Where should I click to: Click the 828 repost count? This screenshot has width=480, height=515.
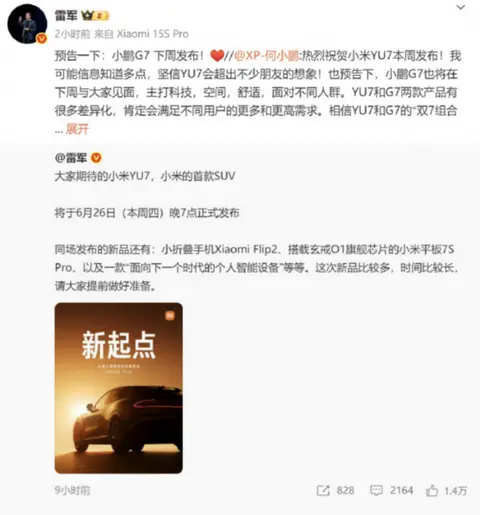point(345,490)
